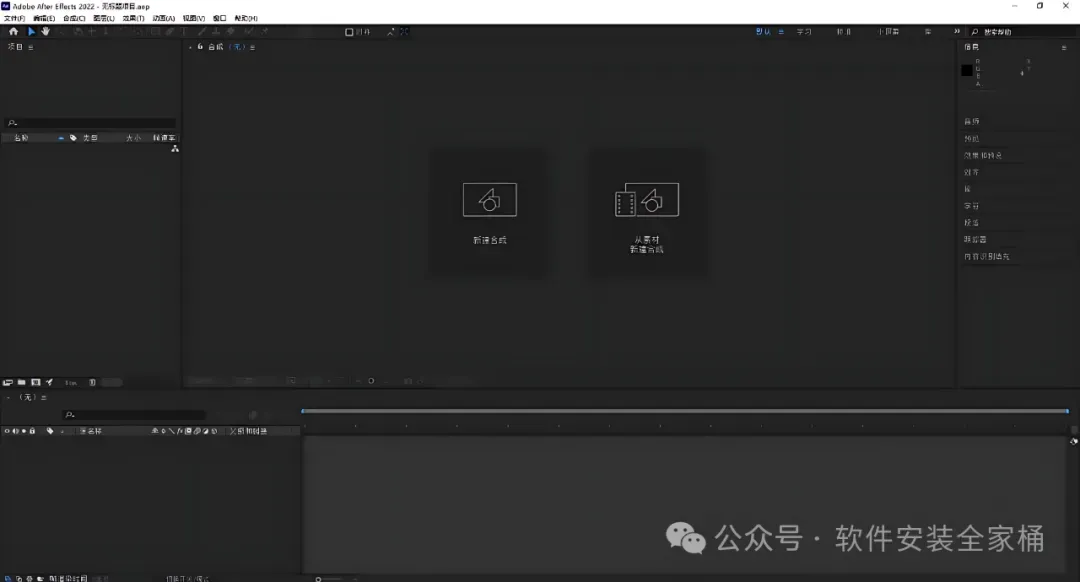Open the 合成 viewer panel menu icon

(252, 47)
